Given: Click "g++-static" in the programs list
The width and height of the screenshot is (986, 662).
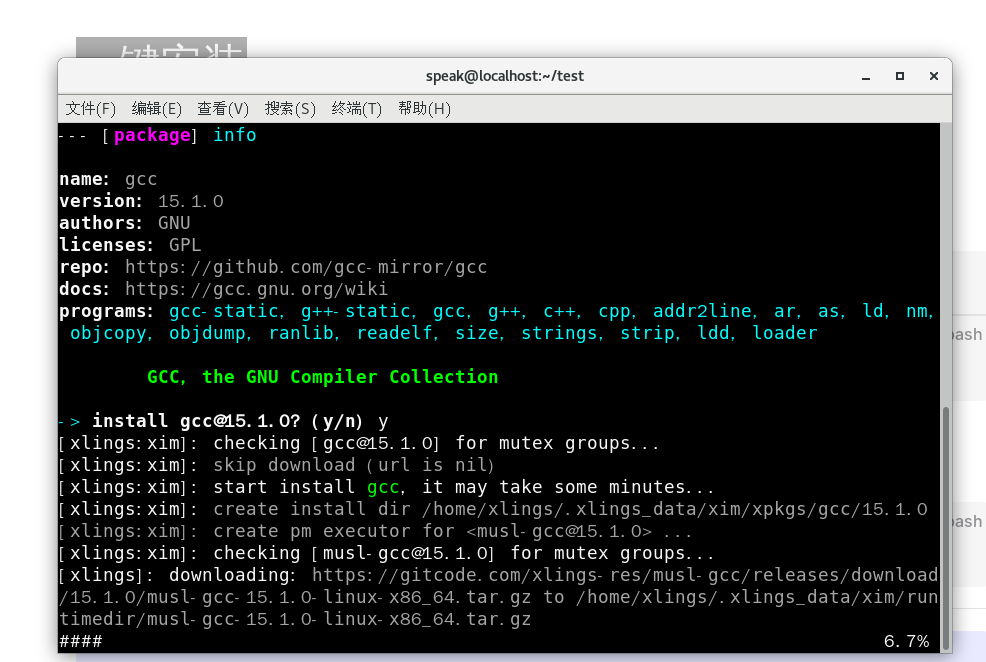Looking at the screenshot, I should 355,311.
